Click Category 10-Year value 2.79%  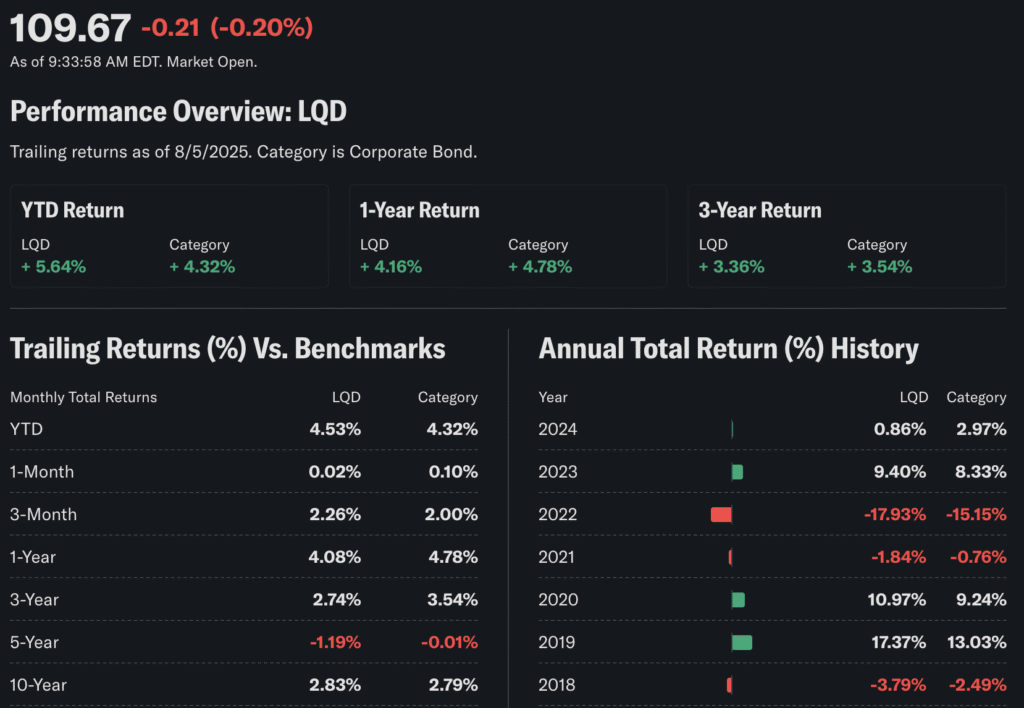[453, 685]
